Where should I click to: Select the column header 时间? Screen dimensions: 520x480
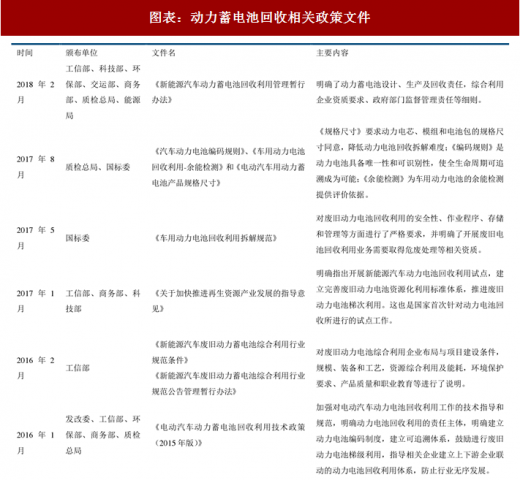click(x=25, y=53)
